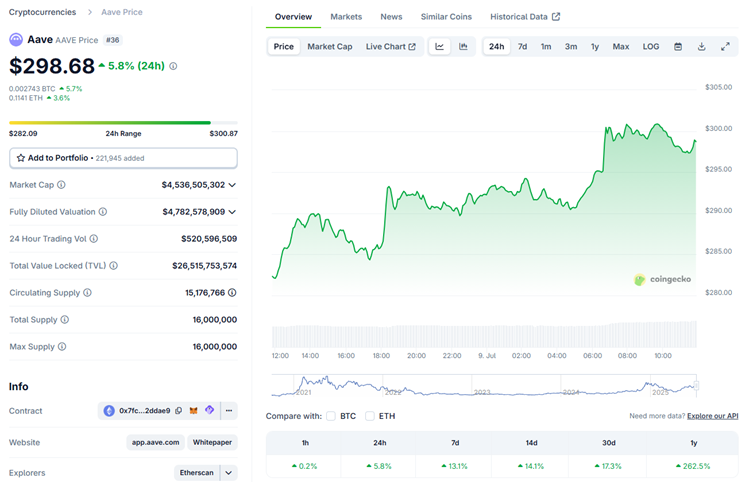753x482 pixels.
Task: Click the external link icon beside Live Chart
Action: pyautogui.click(x=412, y=47)
